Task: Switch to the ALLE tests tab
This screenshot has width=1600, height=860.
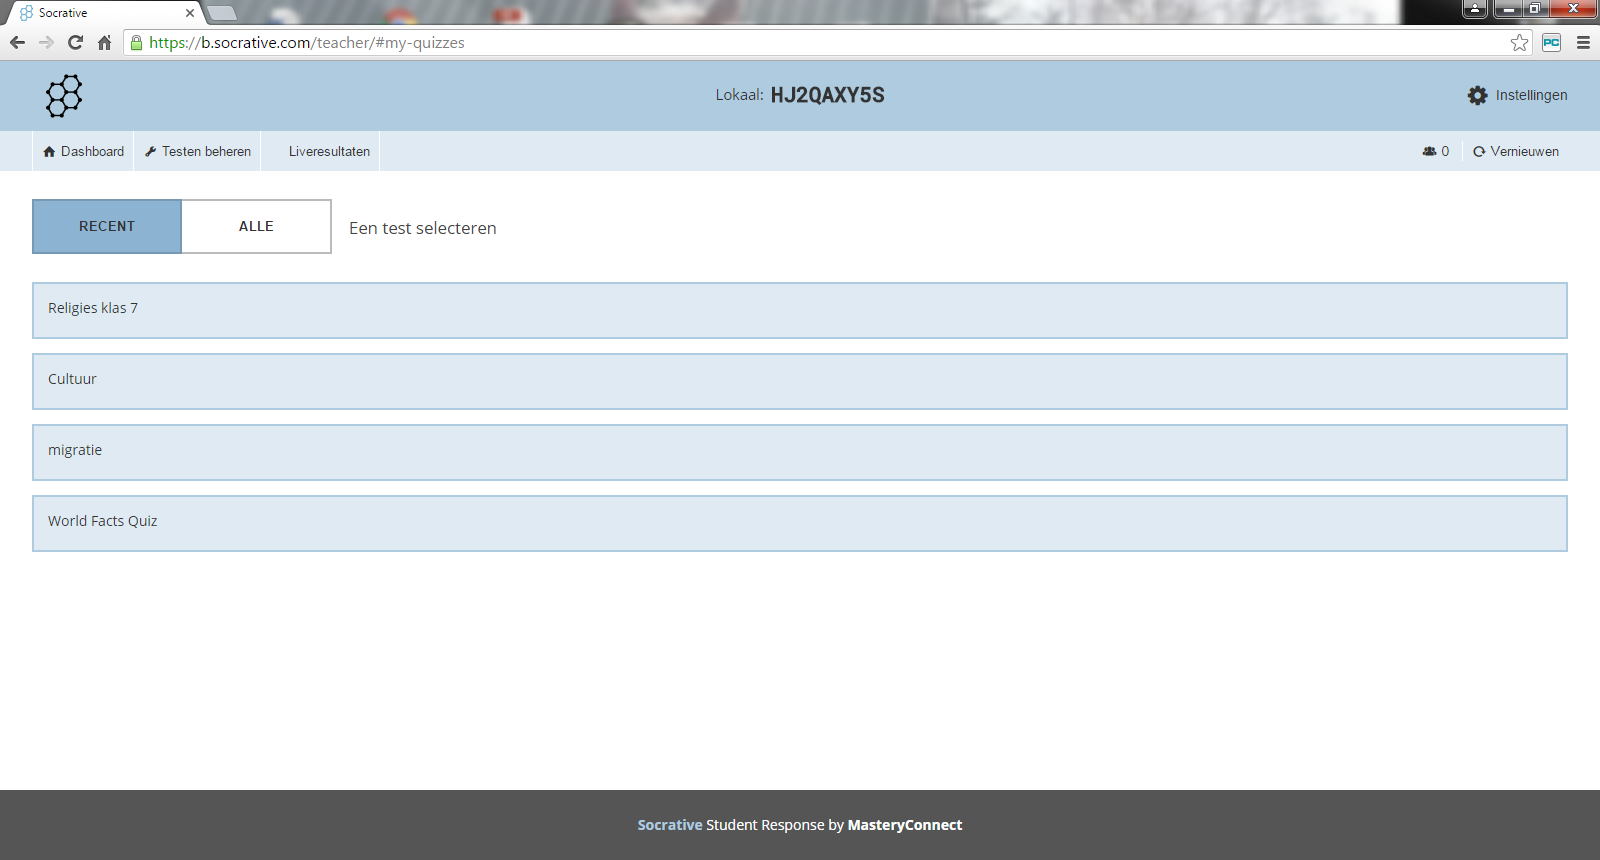Action: click(x=256, y=226)
